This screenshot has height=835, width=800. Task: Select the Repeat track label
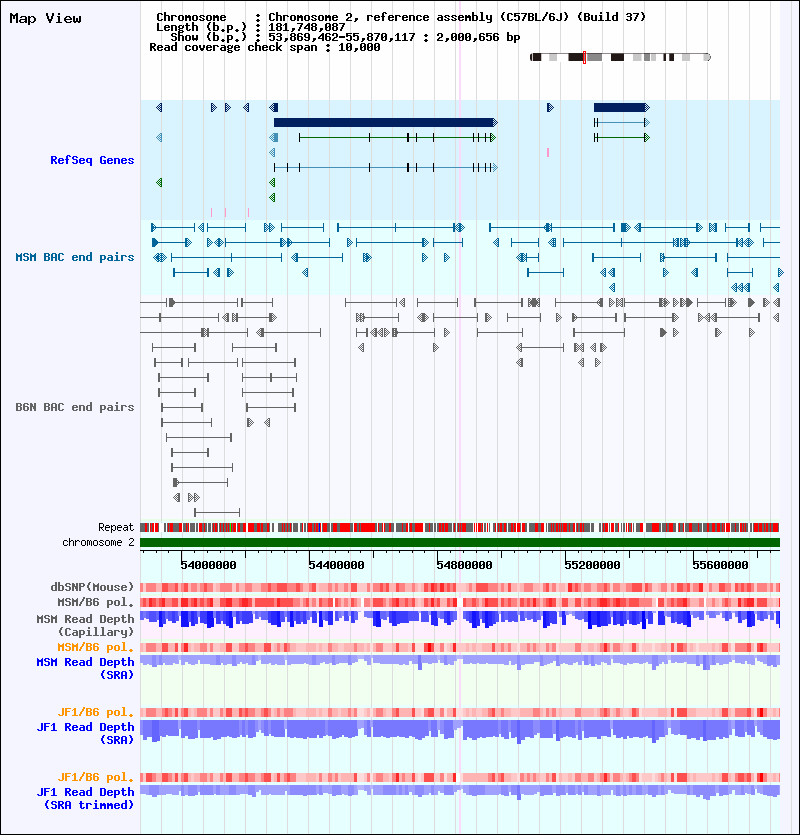pos(116,527)
